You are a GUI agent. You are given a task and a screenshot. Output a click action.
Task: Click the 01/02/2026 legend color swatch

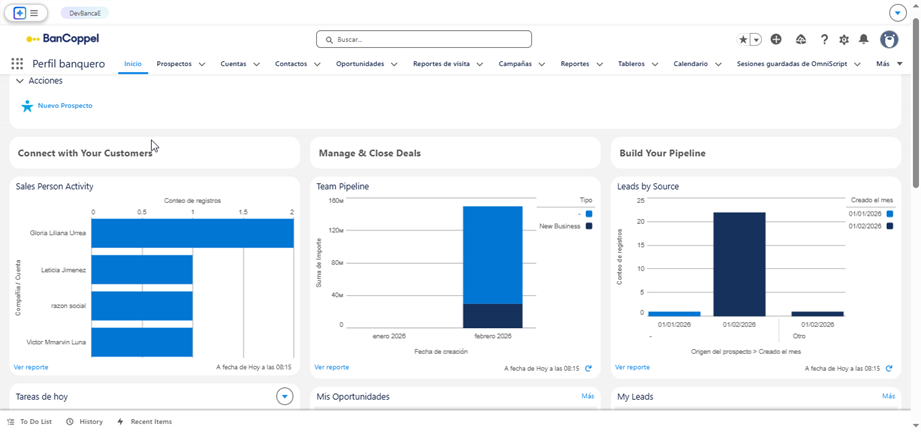point(890,226)
